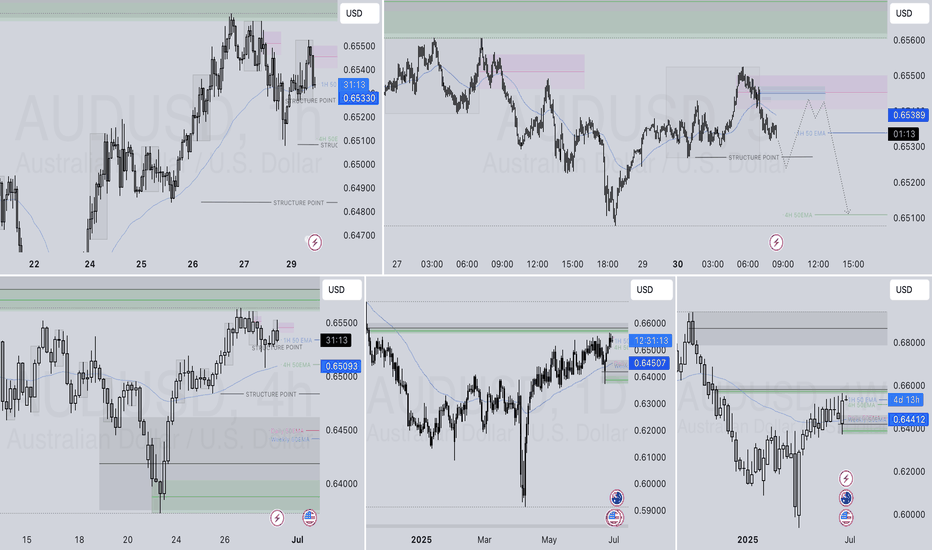
Task: Open the USD currency selector on the 5-minute chart
Action: pyautogui.click(x=909, y=13)
